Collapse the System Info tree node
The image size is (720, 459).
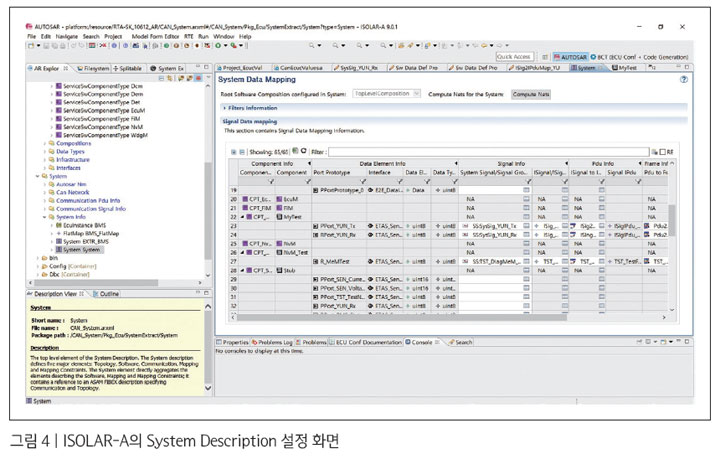pyautogui.click(x=45, y=217)
